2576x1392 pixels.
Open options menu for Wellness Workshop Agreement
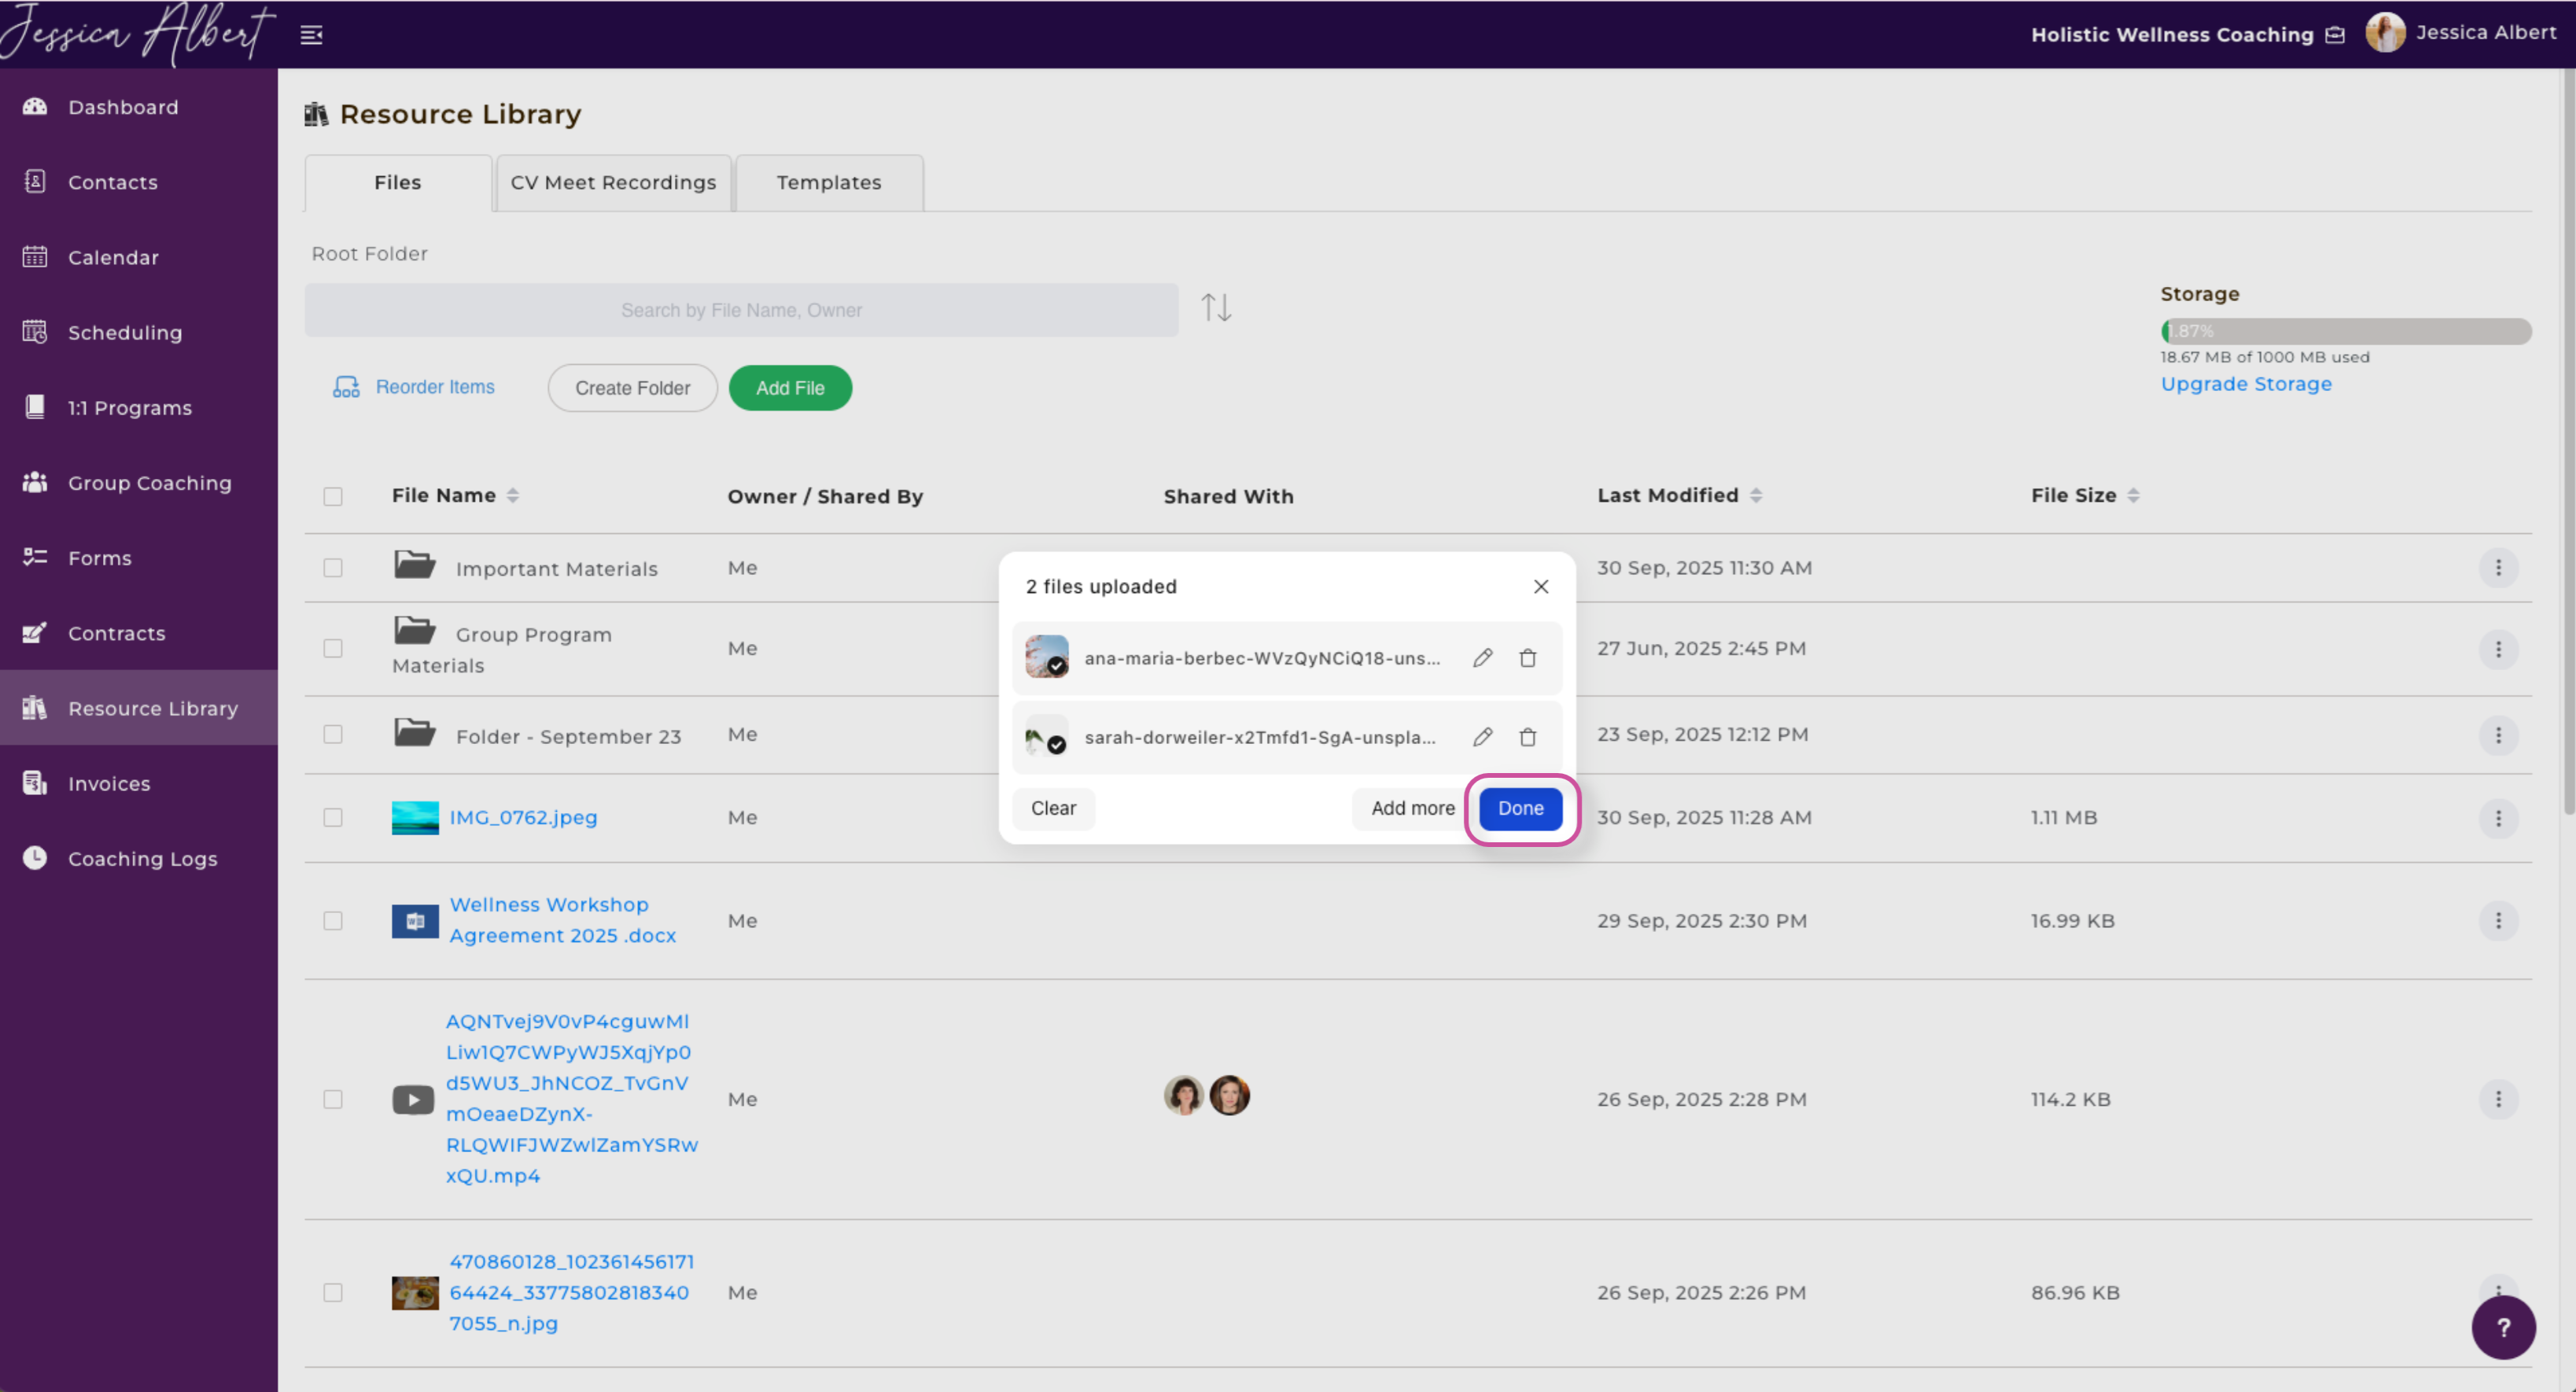tap(2497, 920)
